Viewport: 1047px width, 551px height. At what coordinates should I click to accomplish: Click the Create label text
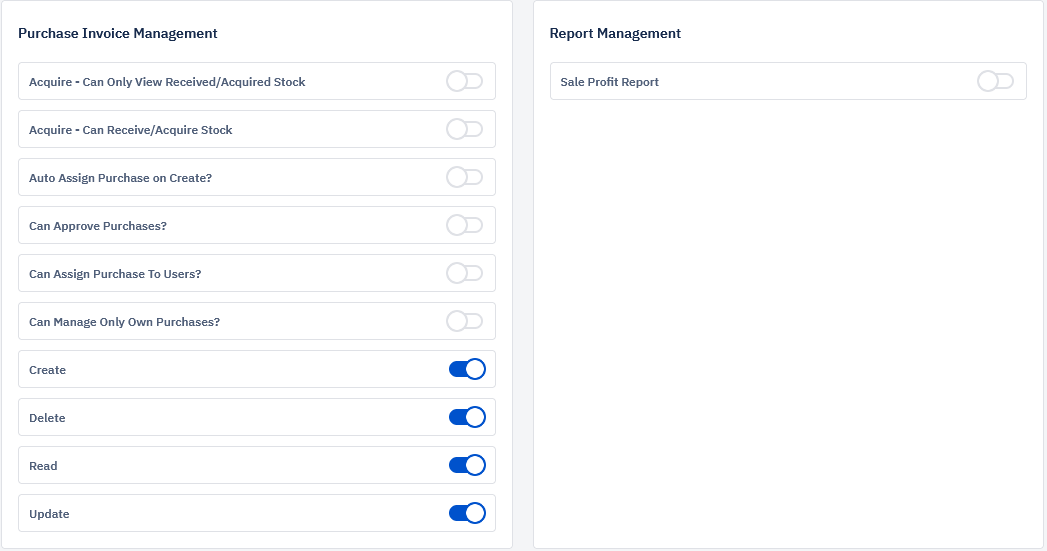click(47, 370)
